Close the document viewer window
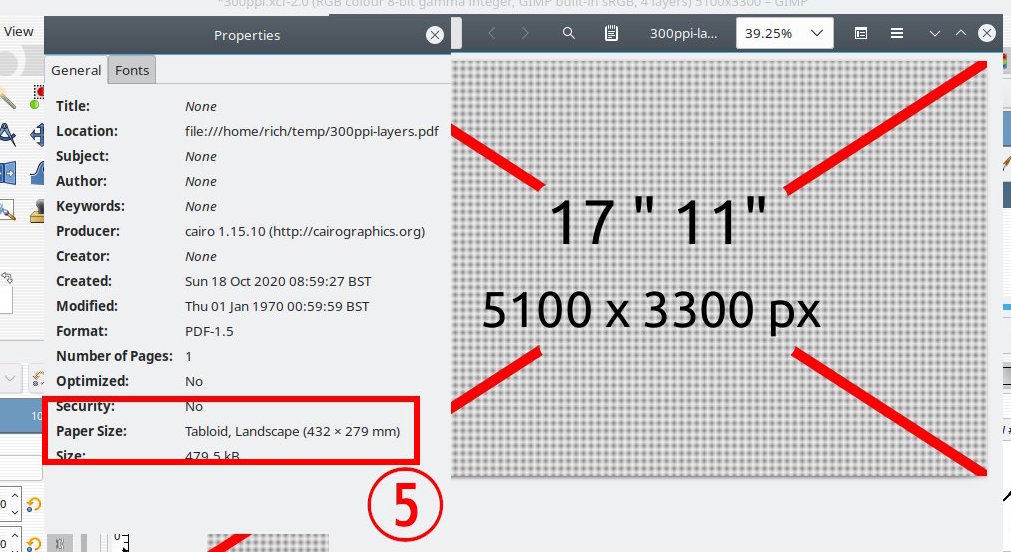This screenshot has width=1011, height=552. pos(987,33)
